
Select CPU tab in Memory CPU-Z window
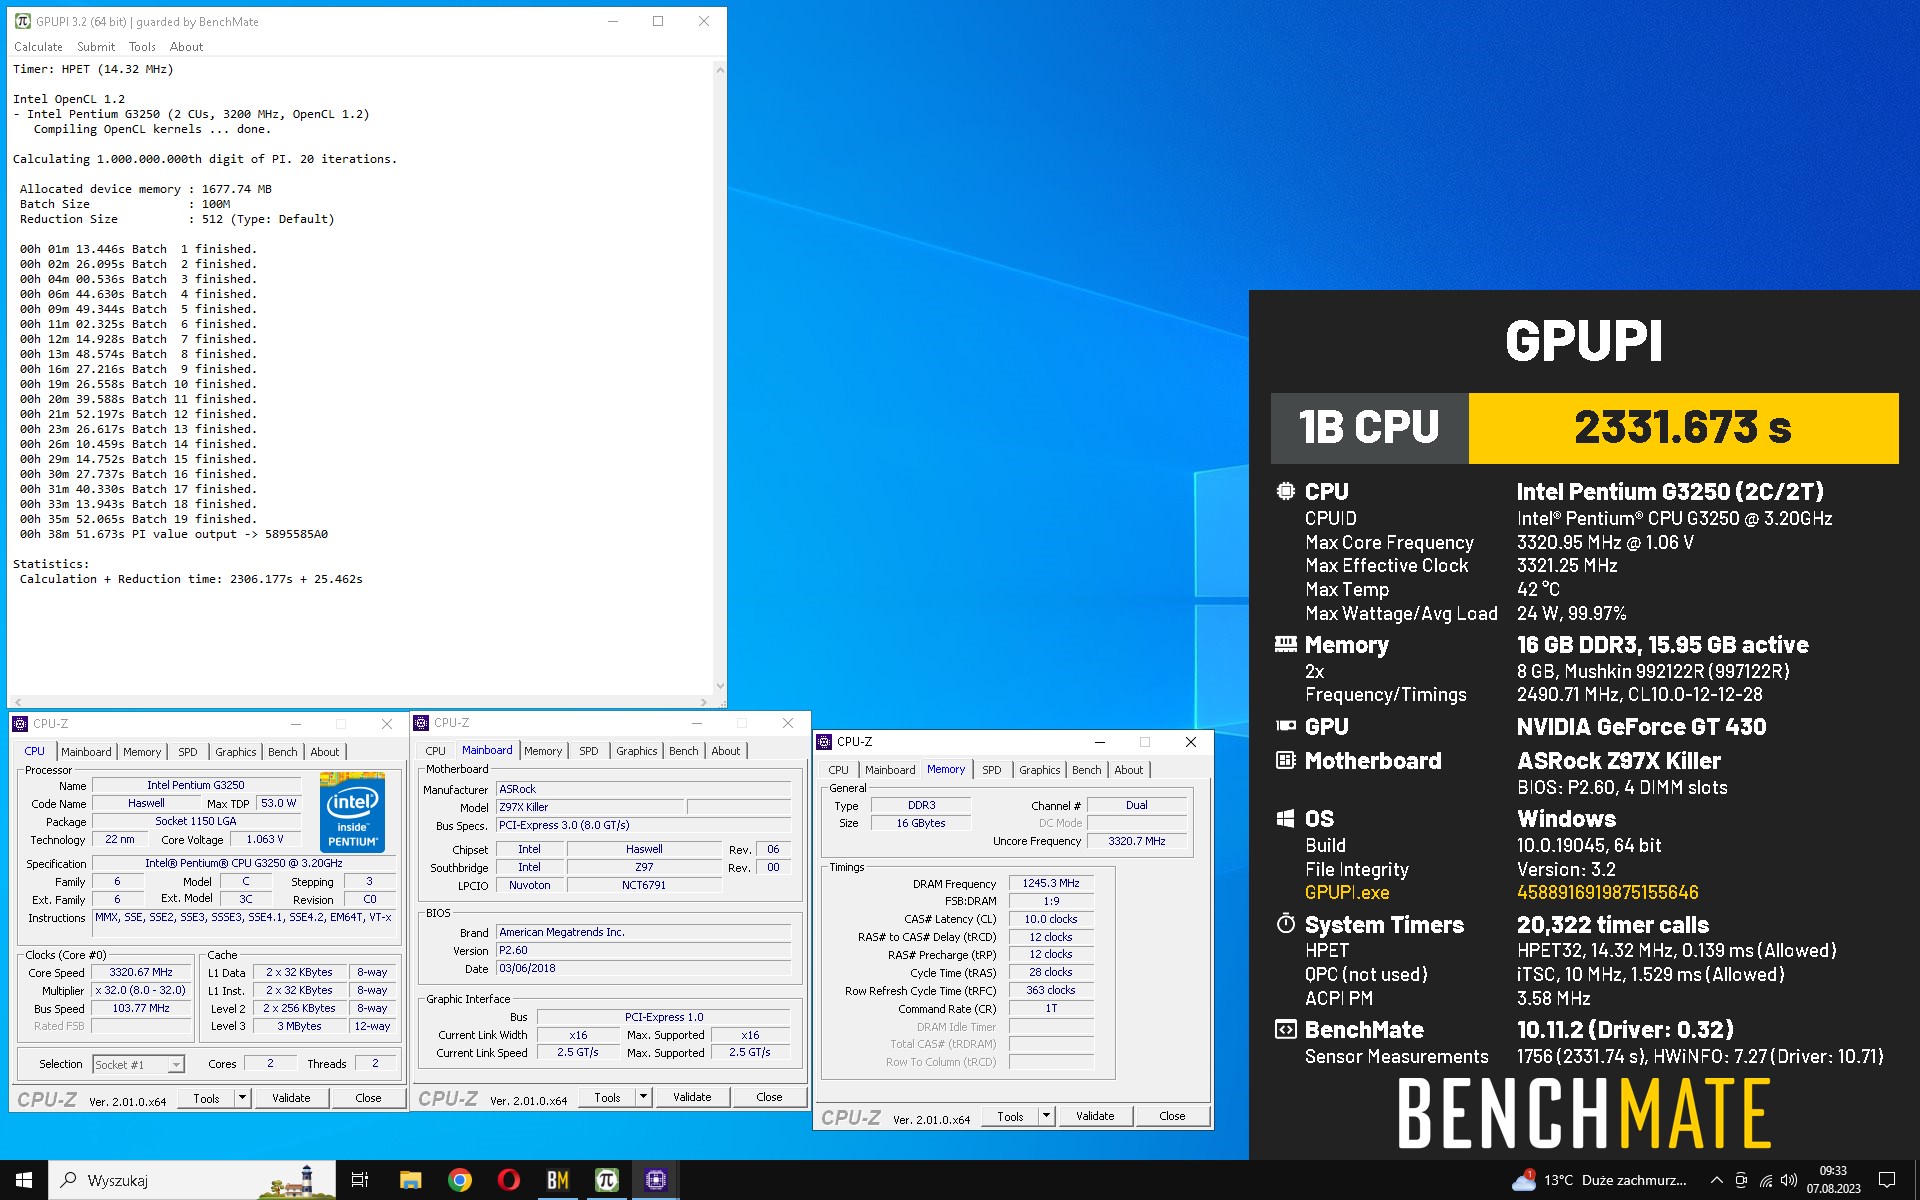click(x=839, y=770)
